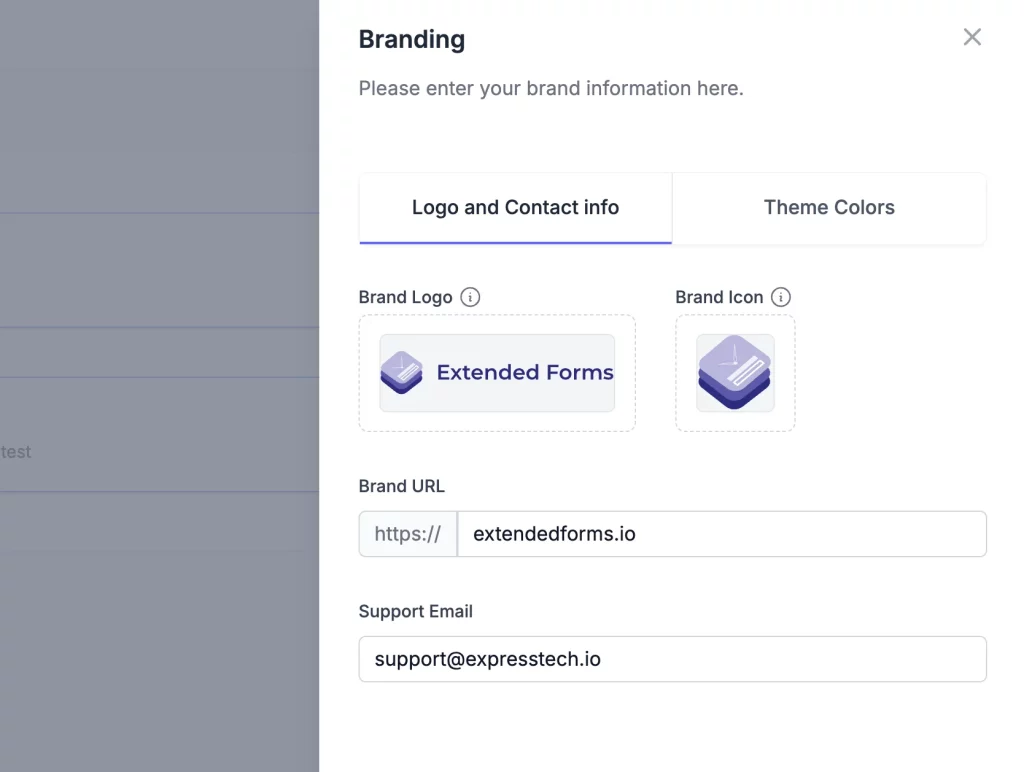Click the Branding panel heading
This screenshot has height=772, width=1024.
point(411,39)
